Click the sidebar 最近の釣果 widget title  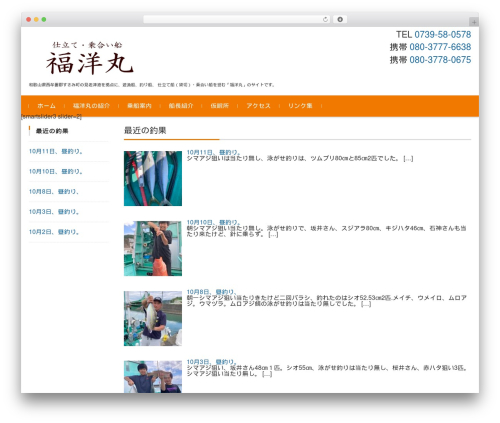pos(52,131)
